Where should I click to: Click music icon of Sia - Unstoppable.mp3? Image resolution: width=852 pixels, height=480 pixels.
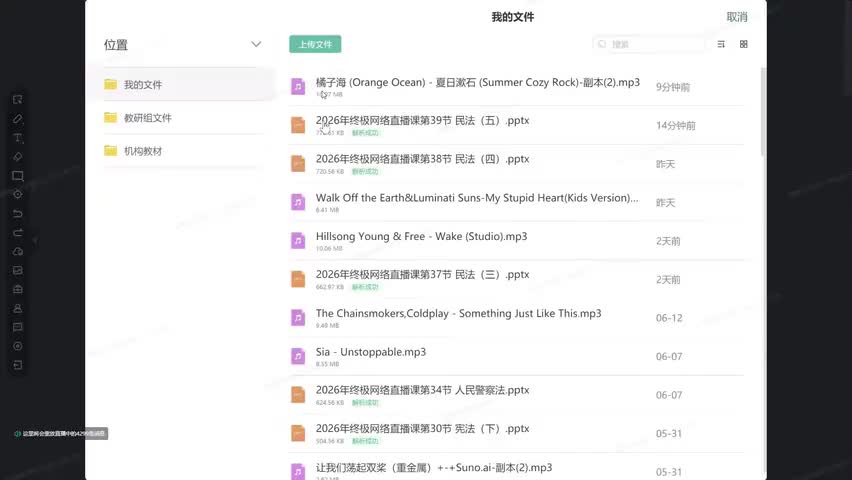(298, 356)
